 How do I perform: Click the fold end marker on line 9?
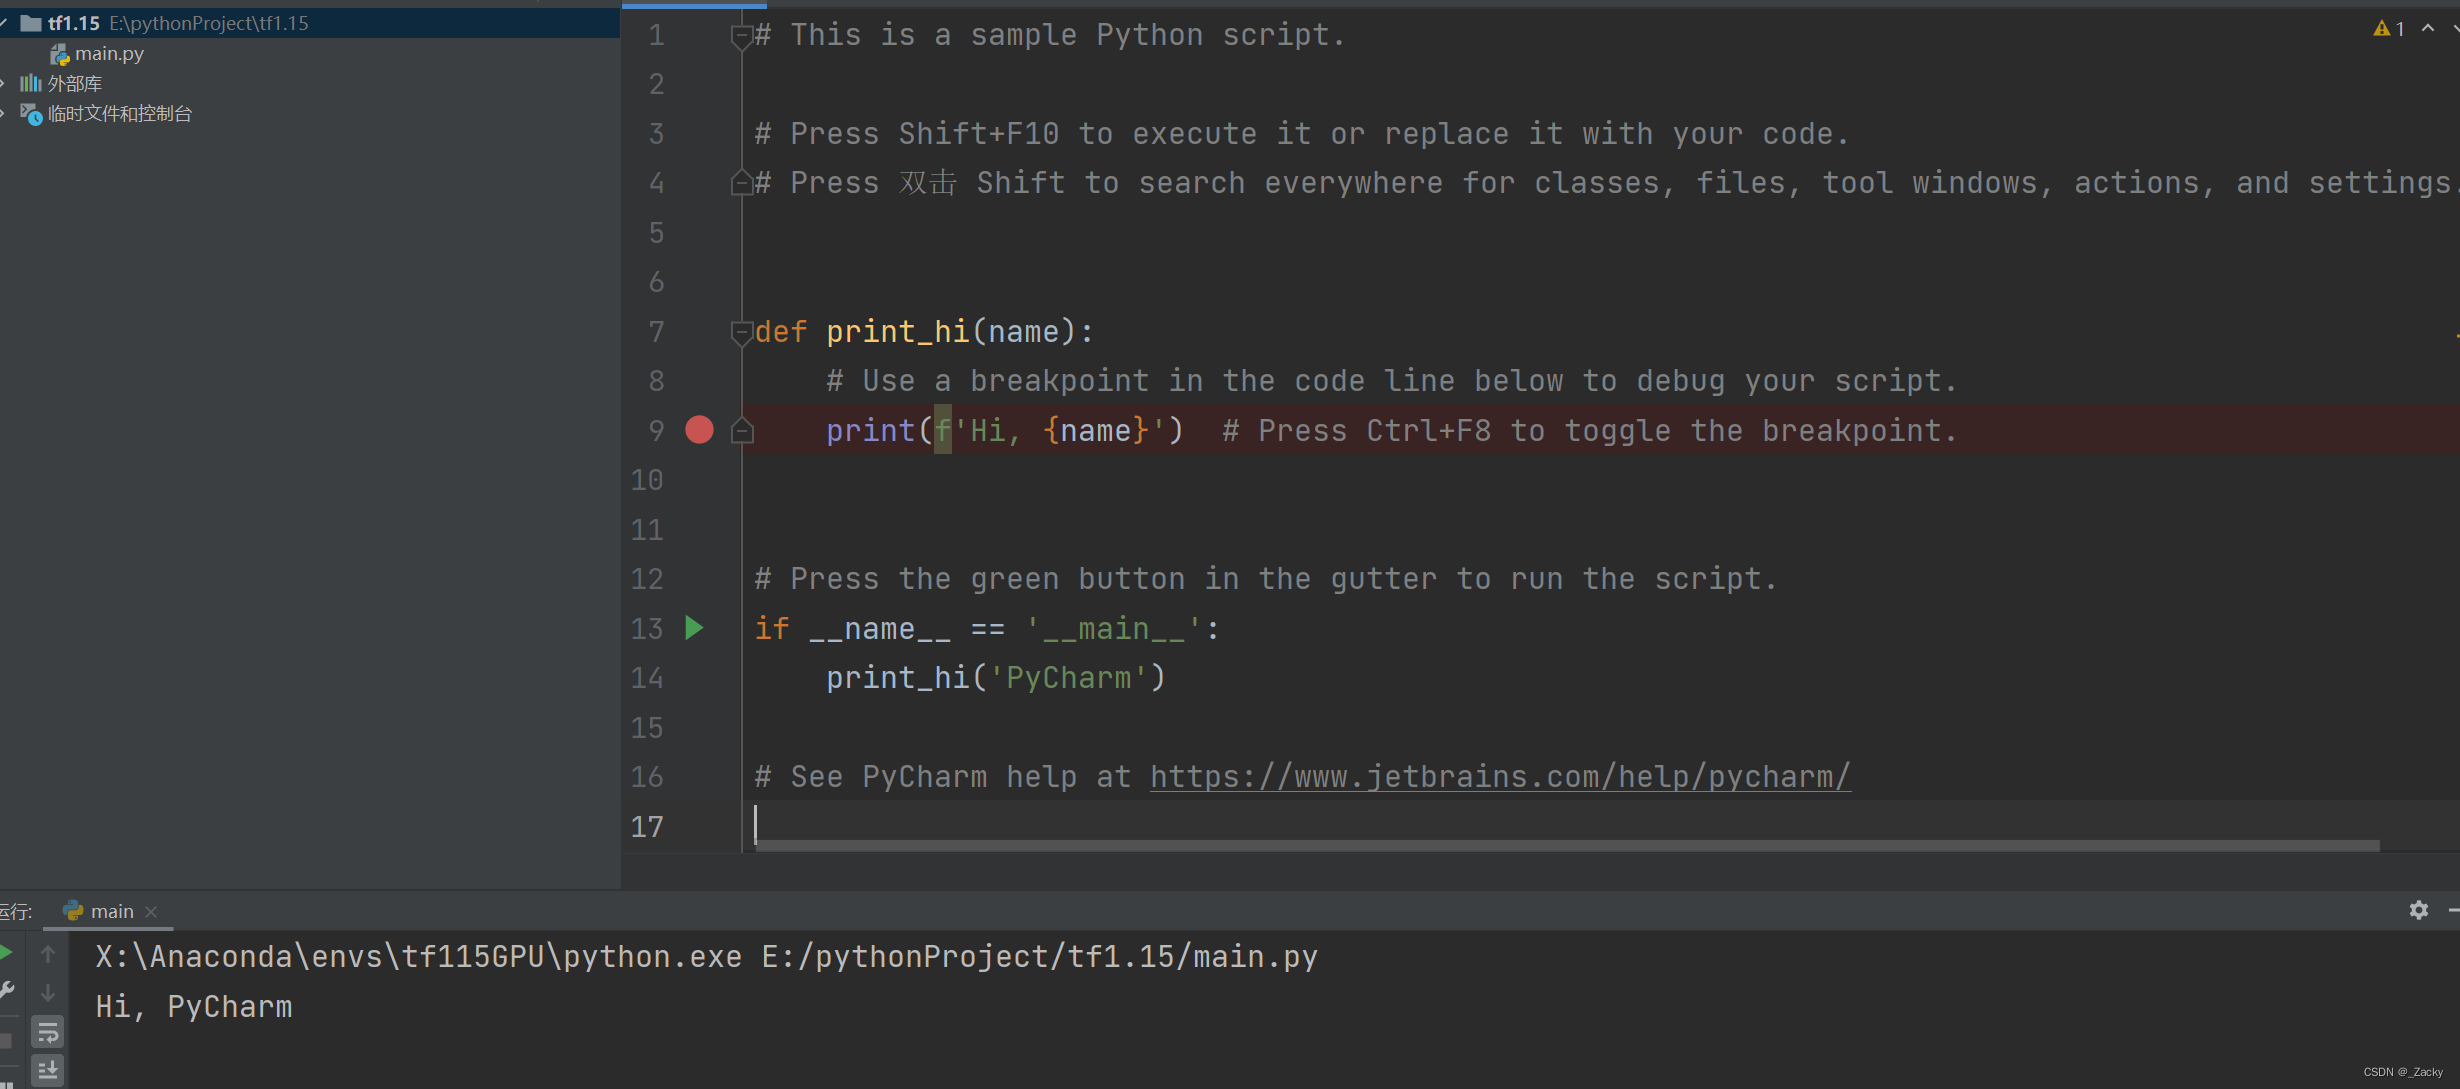point(741,431)
